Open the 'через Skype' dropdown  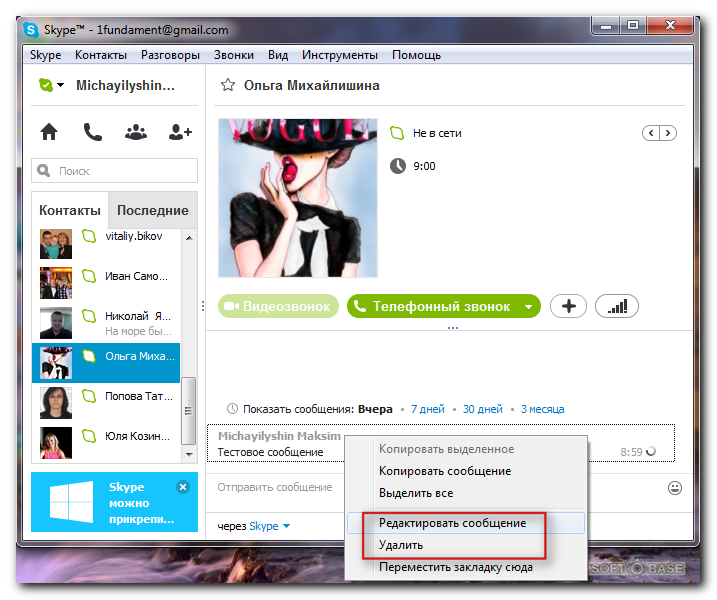285,526
